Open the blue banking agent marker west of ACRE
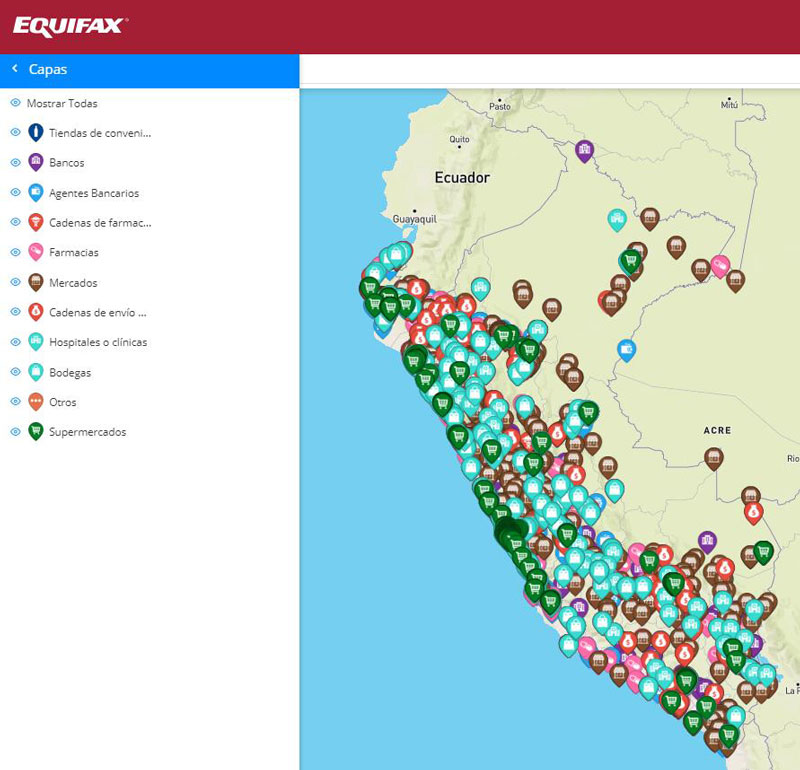The image size is (800, 770). (627, 350)
